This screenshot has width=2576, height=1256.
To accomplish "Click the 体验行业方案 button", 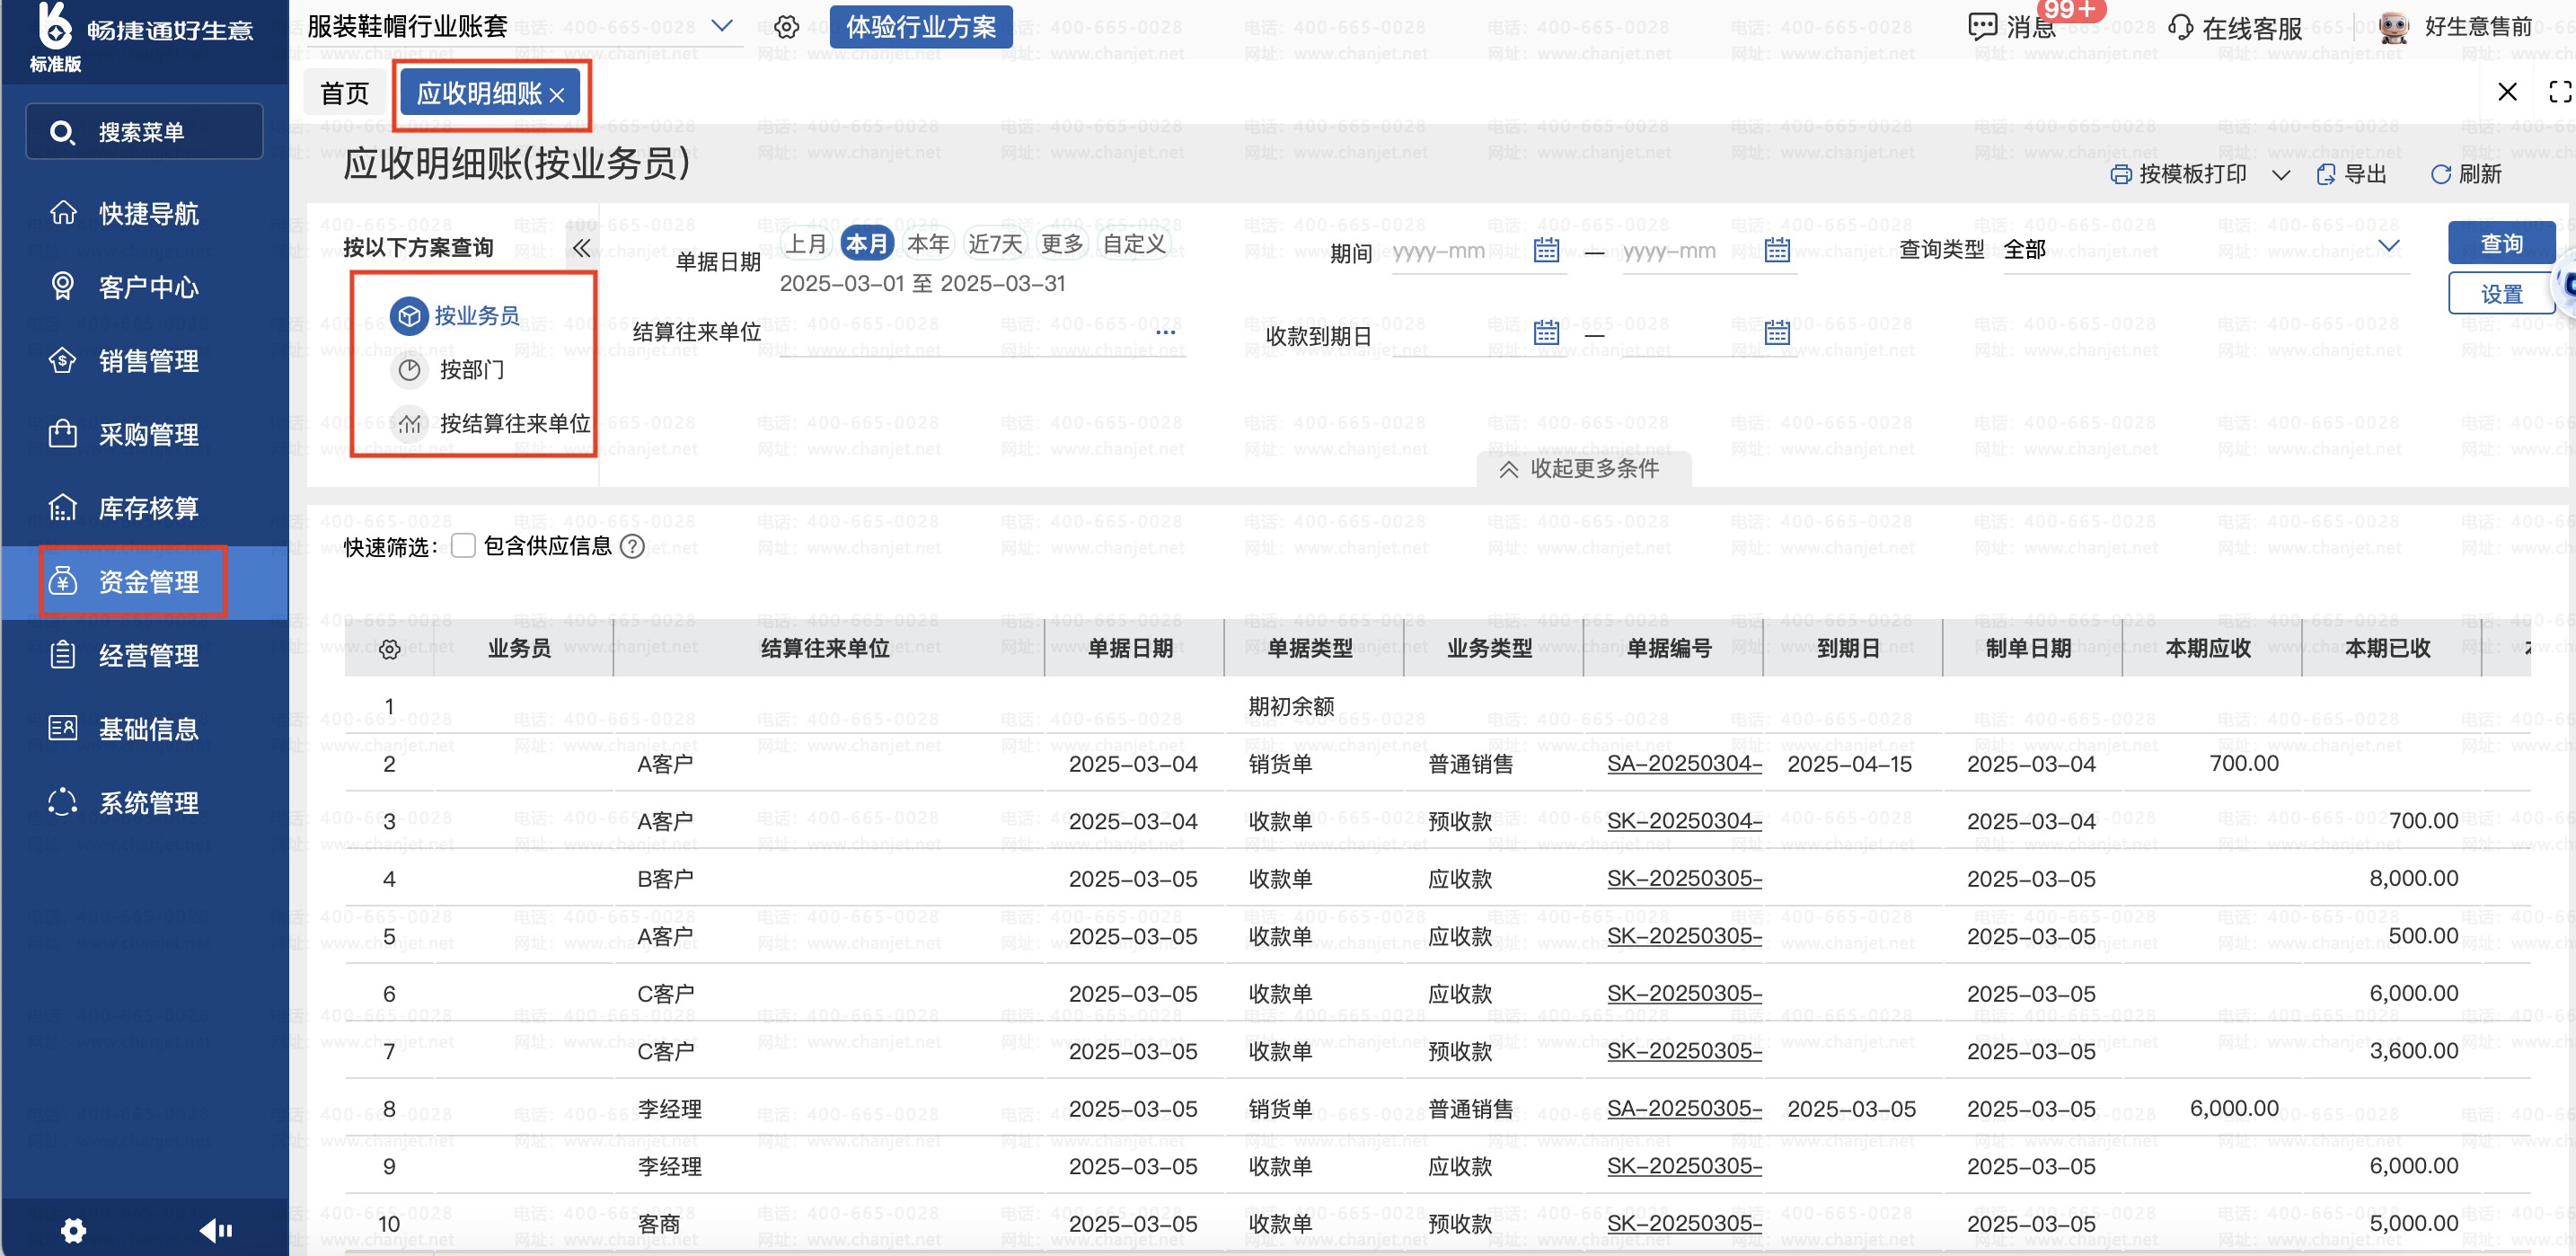I will [x=921, y=27].
